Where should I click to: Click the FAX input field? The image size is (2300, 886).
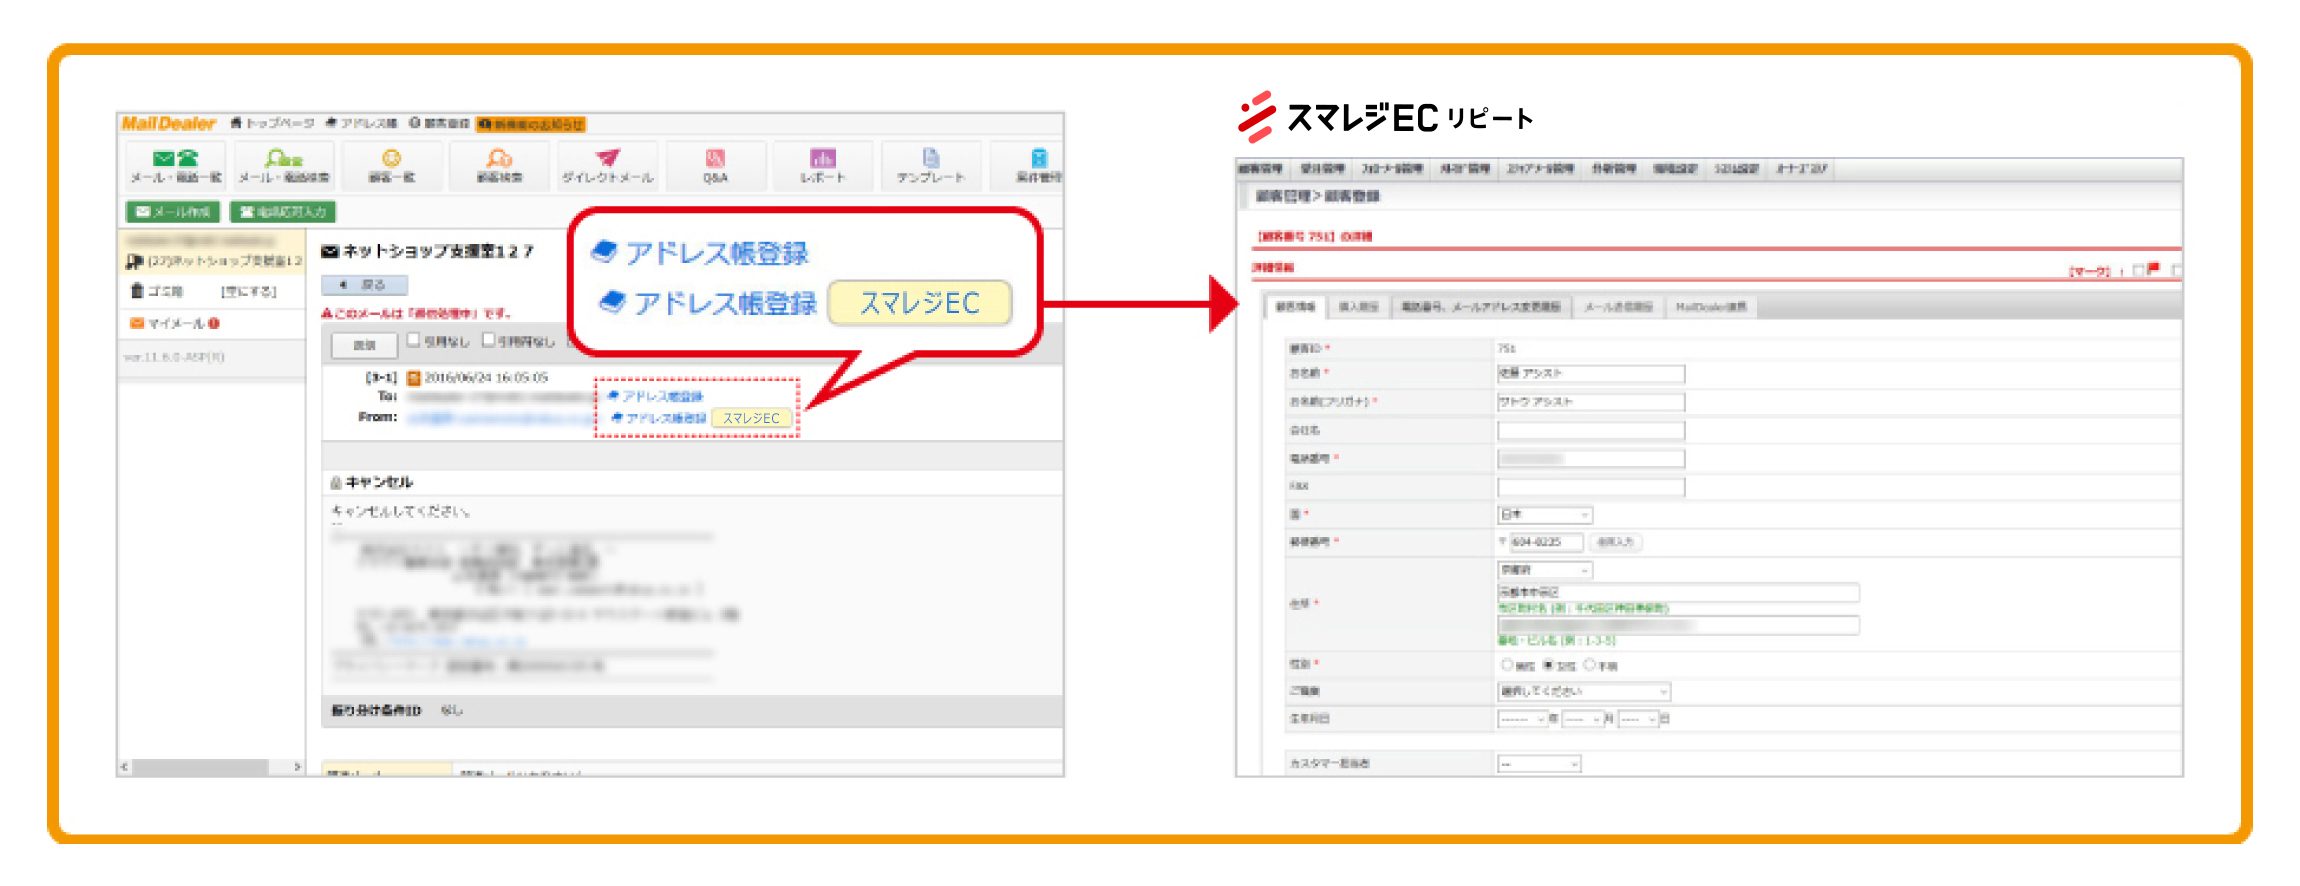pyautogui.click(x=1590, y=487)
